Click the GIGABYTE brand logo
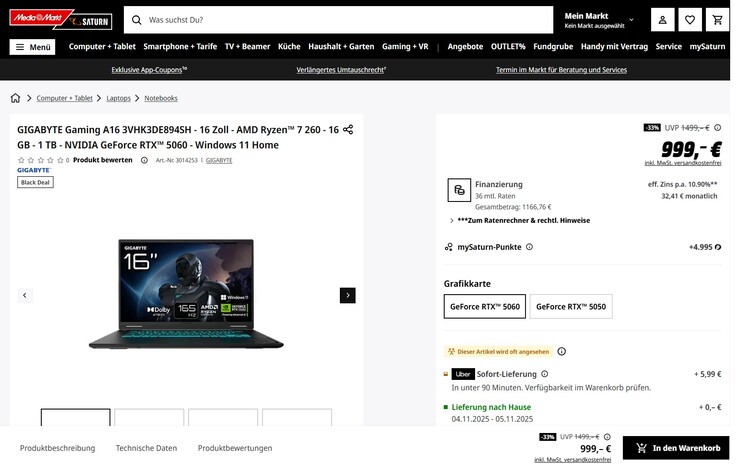 (x=33, y=170)
